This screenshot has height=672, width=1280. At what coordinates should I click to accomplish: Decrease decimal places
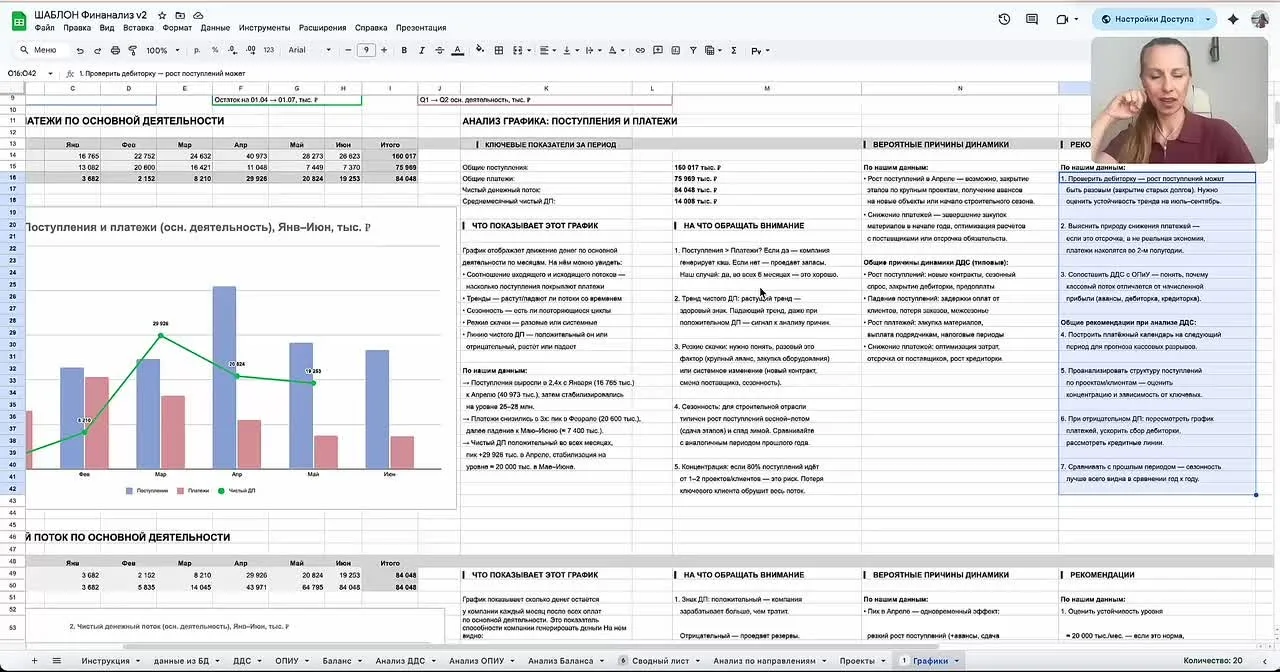232,50
